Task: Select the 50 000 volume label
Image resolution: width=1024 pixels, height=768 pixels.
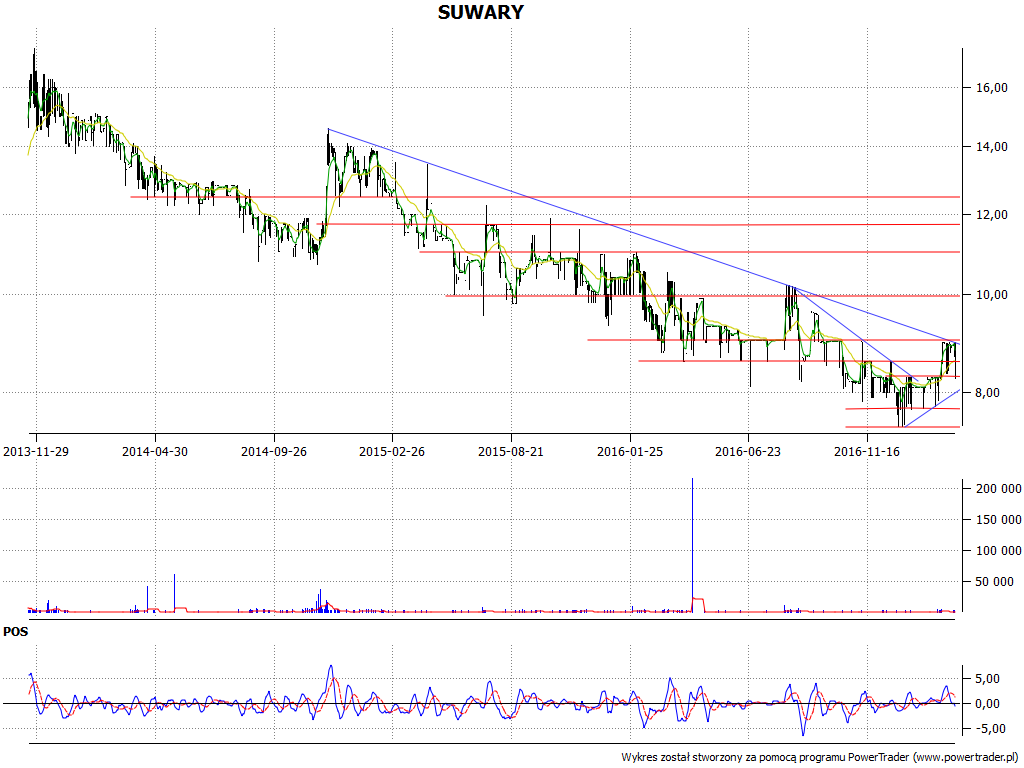Action: click(995, 582)
